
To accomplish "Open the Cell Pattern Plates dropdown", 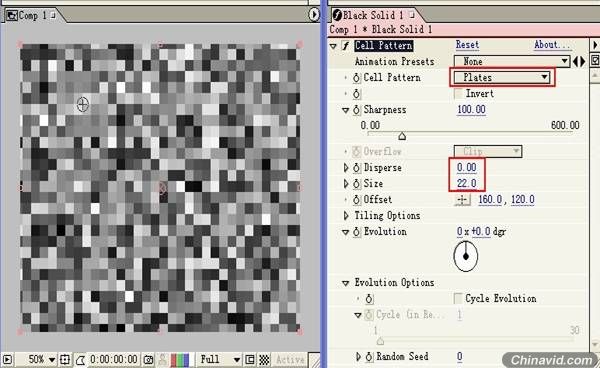I will 502,78.
